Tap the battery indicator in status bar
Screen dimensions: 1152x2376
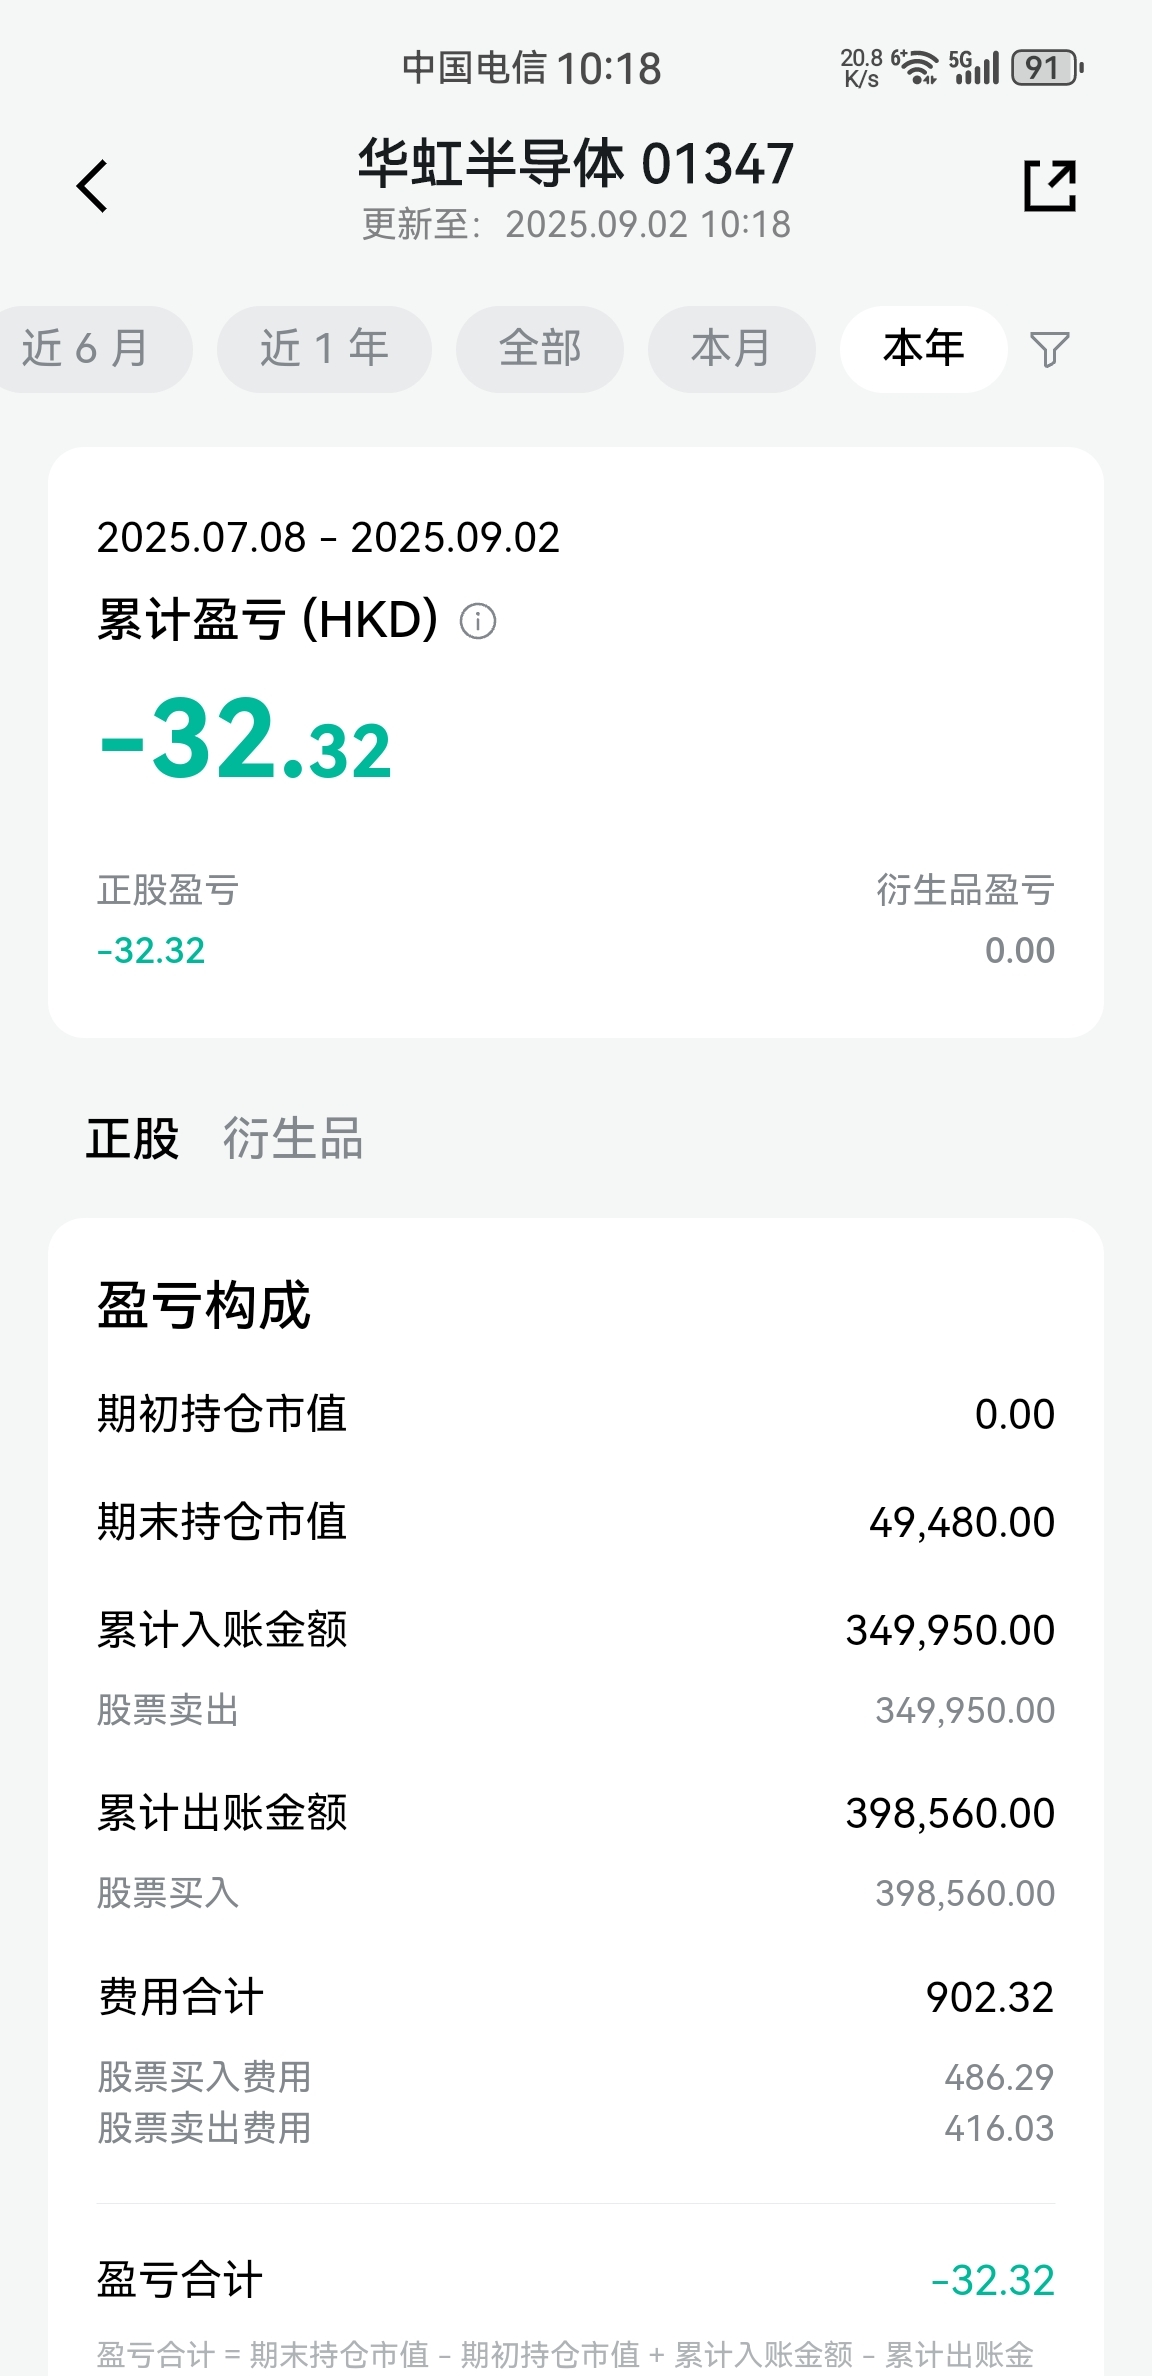(1048, 68)
